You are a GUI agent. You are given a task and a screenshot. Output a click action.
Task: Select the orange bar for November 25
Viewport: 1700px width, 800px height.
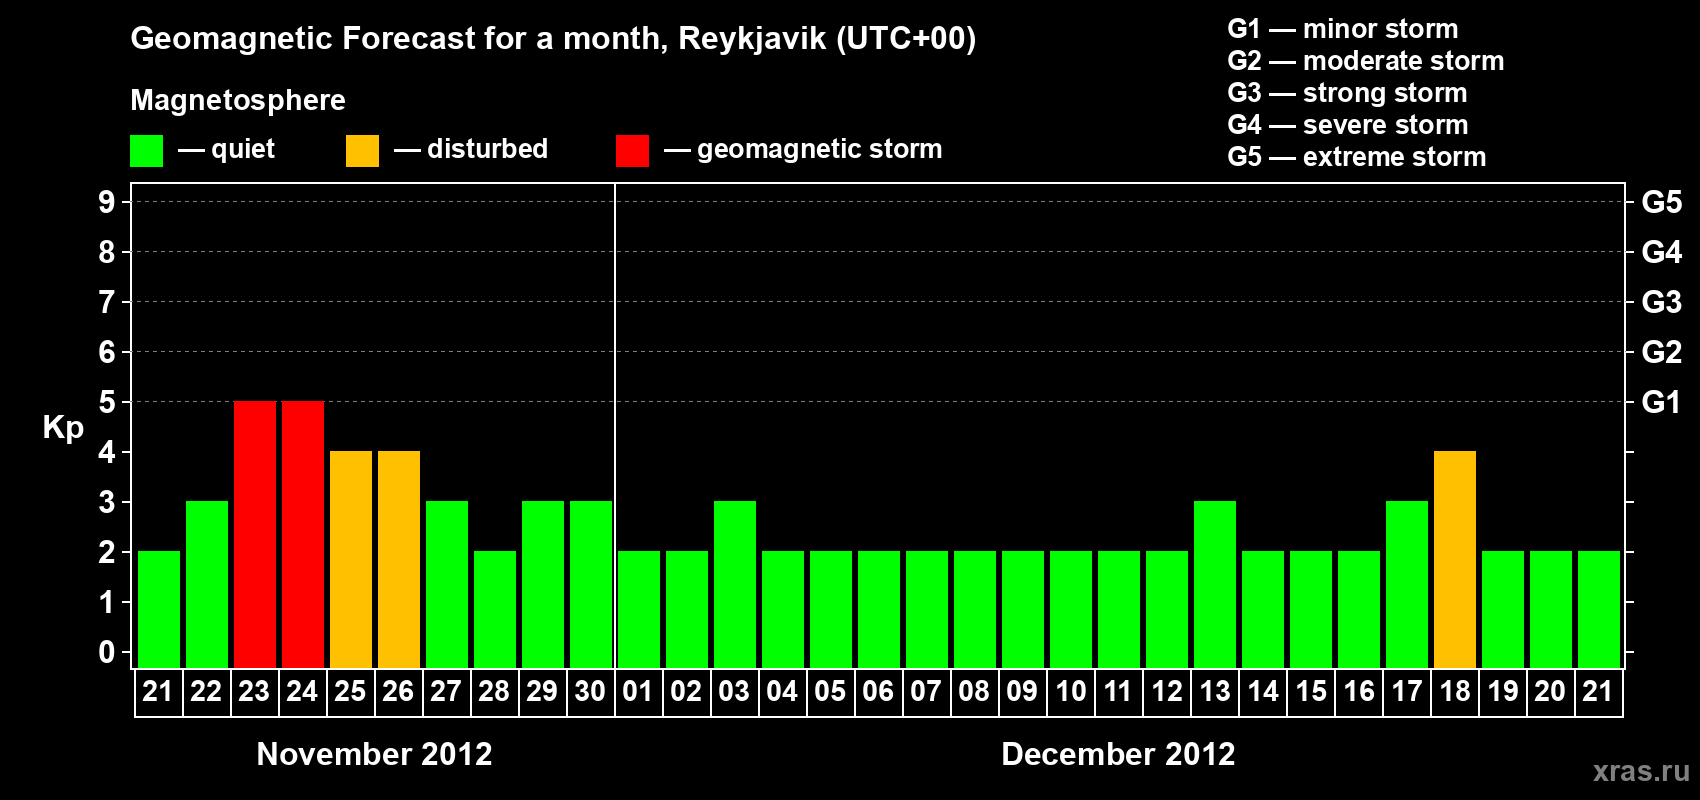pos(351,560)
